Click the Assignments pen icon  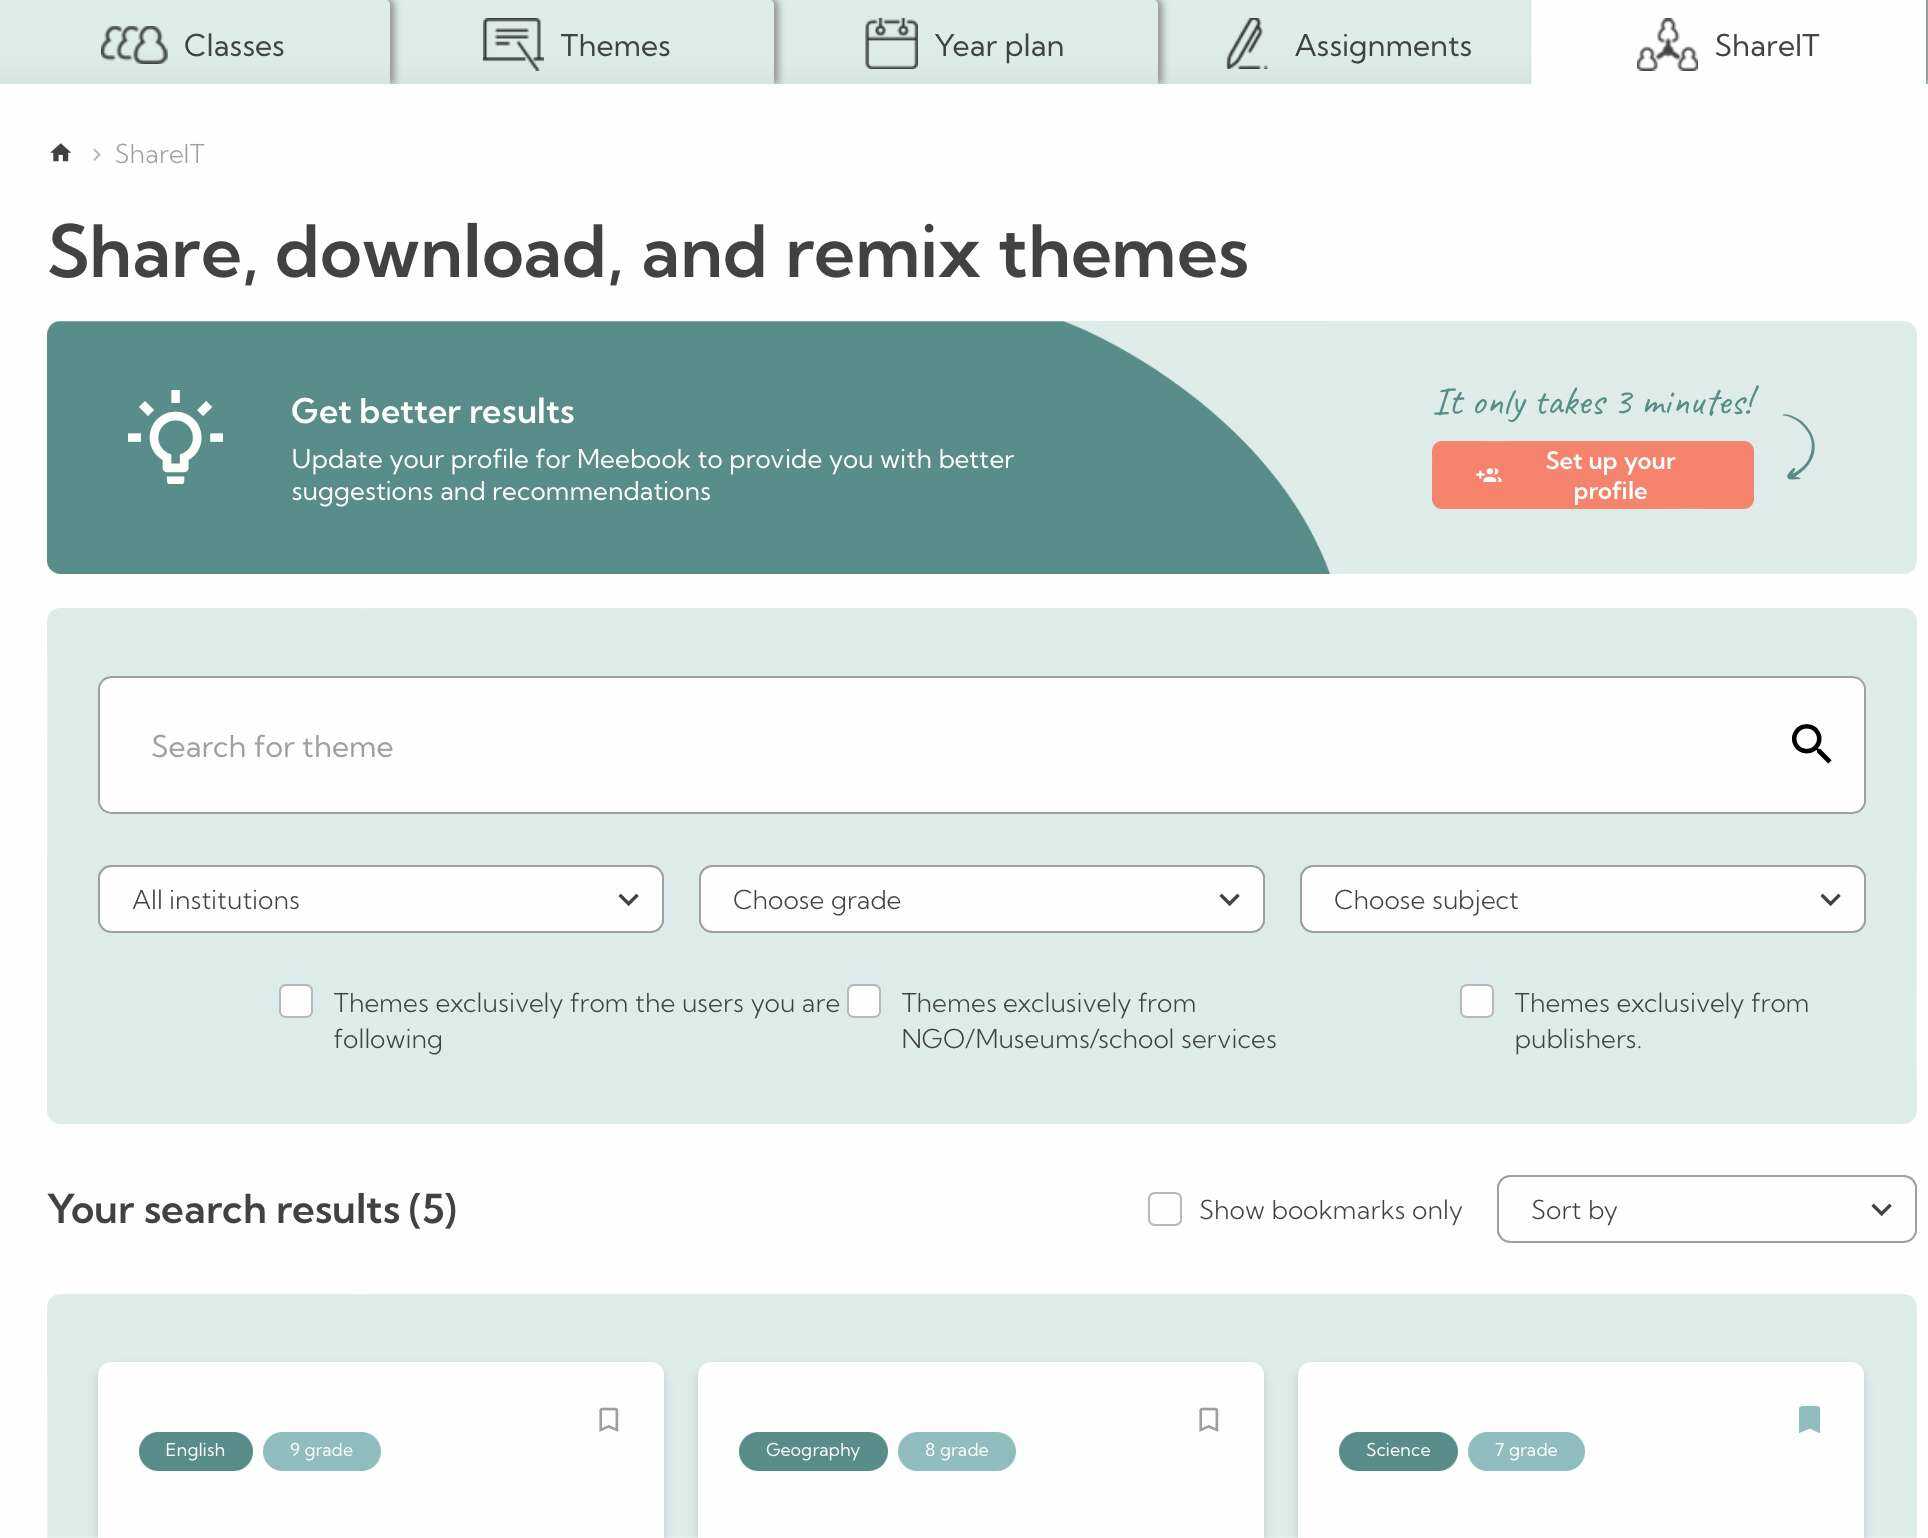tap(1243, 43)
